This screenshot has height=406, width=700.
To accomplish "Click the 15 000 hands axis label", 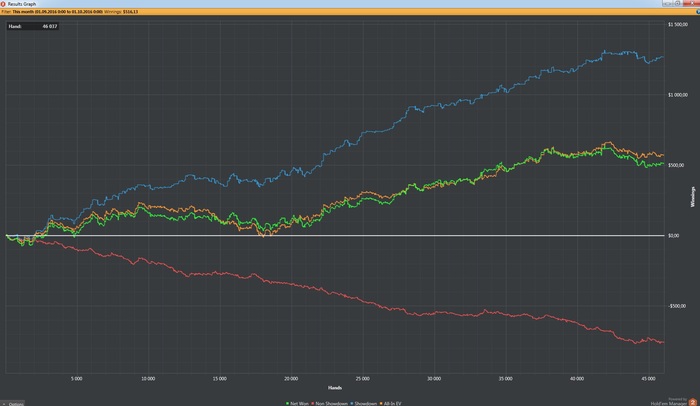I will [x=219, y=379].
